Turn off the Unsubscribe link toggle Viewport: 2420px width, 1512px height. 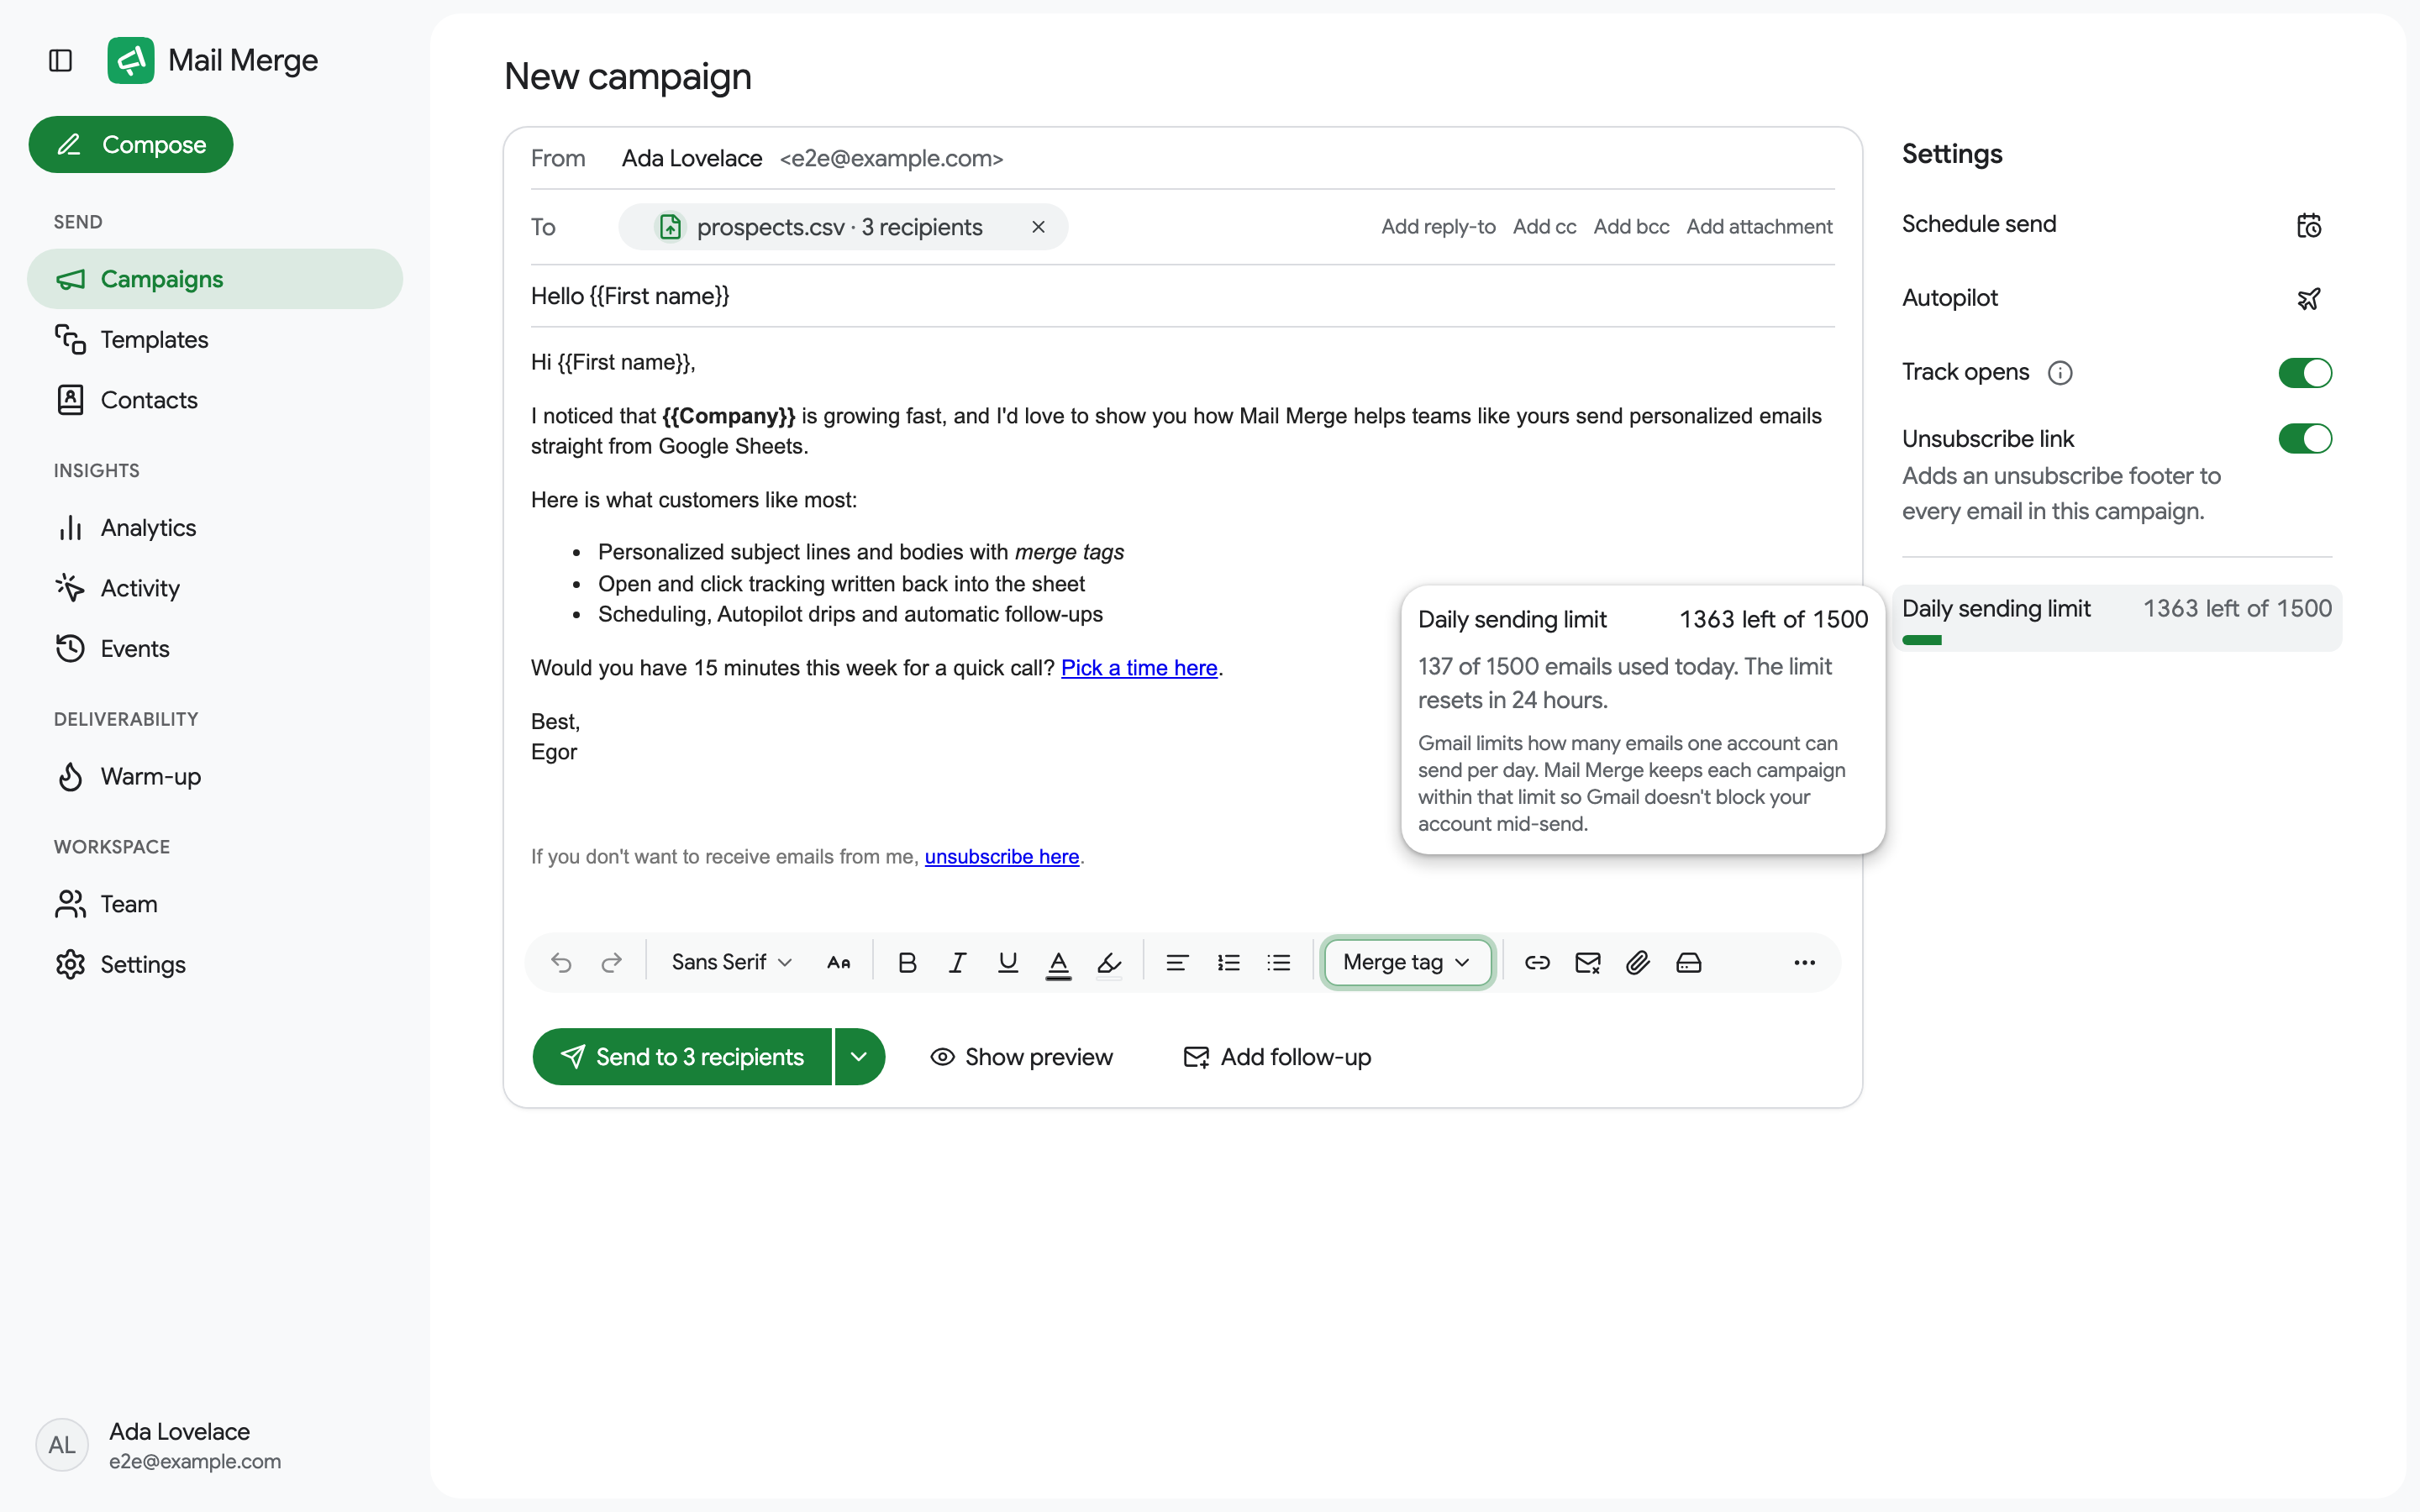[2305, 438]
